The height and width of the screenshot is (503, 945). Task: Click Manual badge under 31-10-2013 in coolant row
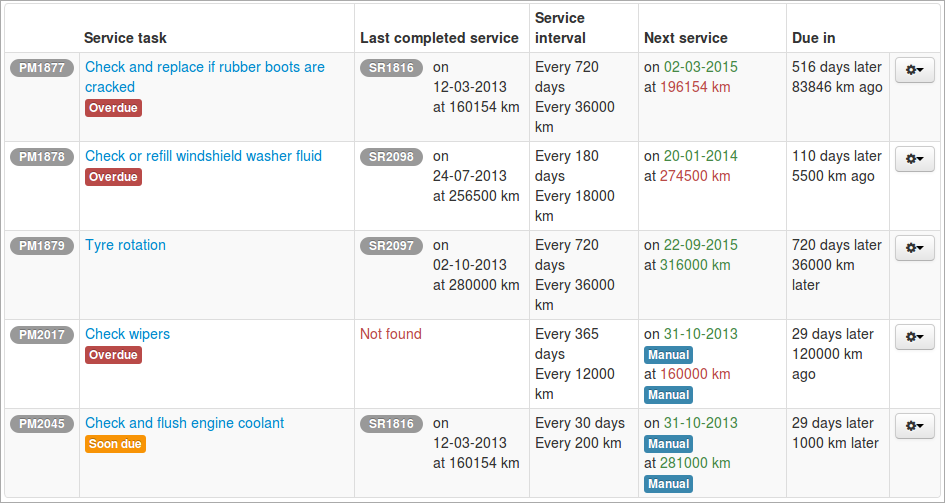(668, 444)
